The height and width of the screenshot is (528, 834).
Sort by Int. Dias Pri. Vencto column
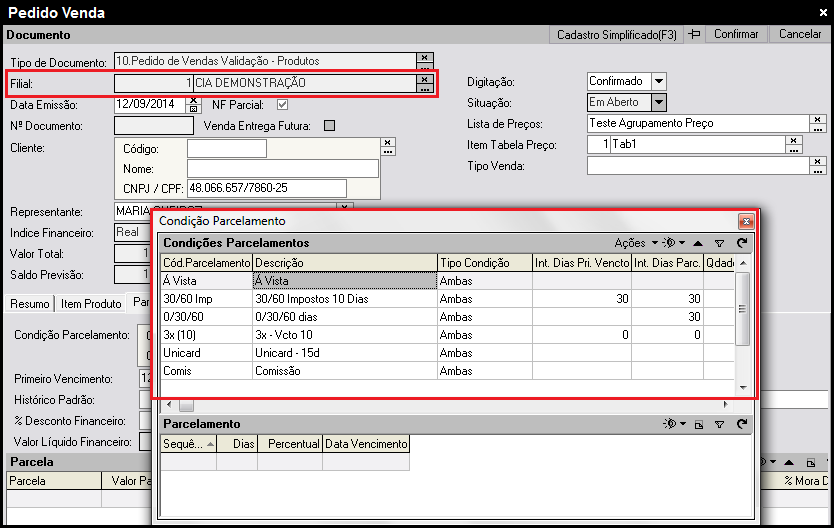click(582, 263)
